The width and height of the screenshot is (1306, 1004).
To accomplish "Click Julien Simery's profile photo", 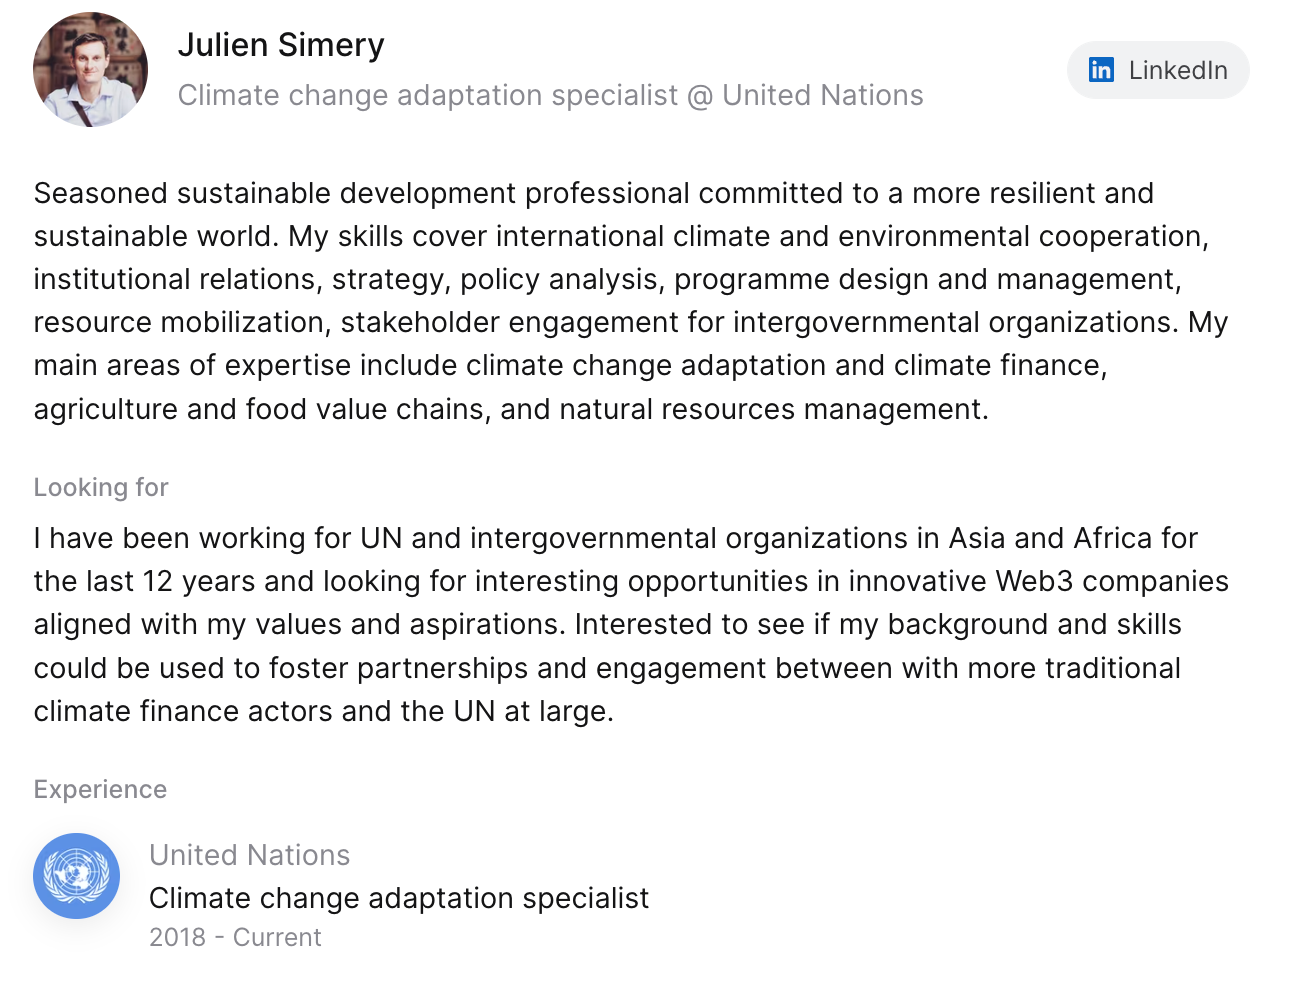I will click(90, 70).
